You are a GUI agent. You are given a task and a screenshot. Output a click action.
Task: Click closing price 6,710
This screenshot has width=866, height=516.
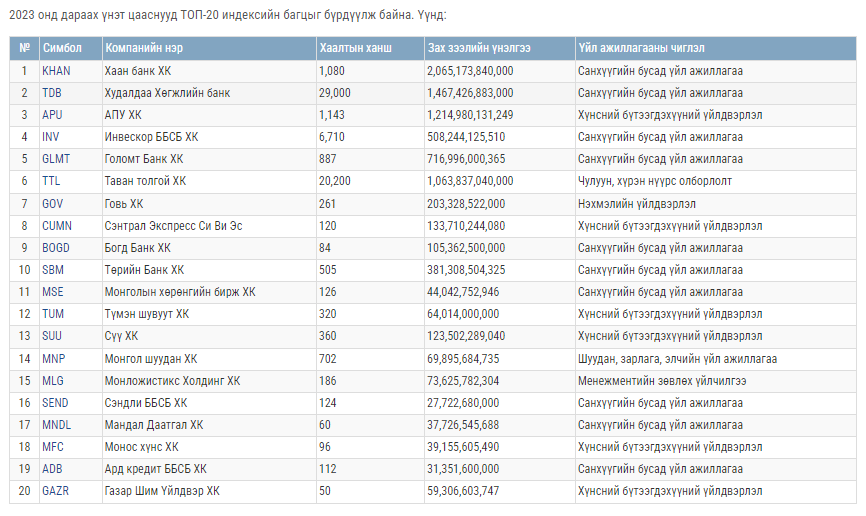coord(331,137)
